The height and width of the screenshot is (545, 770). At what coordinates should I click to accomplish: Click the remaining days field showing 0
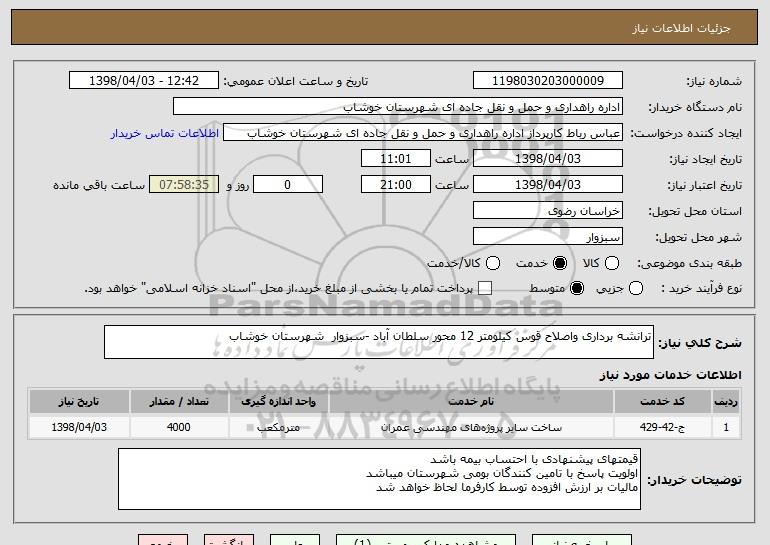[288, 185]
